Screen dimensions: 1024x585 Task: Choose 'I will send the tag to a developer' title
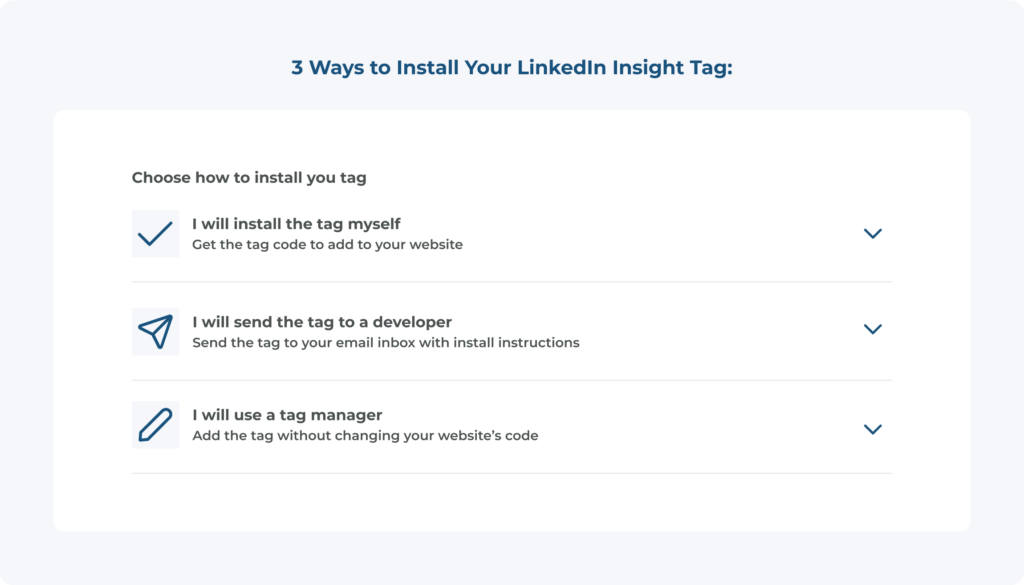pyautogui.click(x=322, y=322)
